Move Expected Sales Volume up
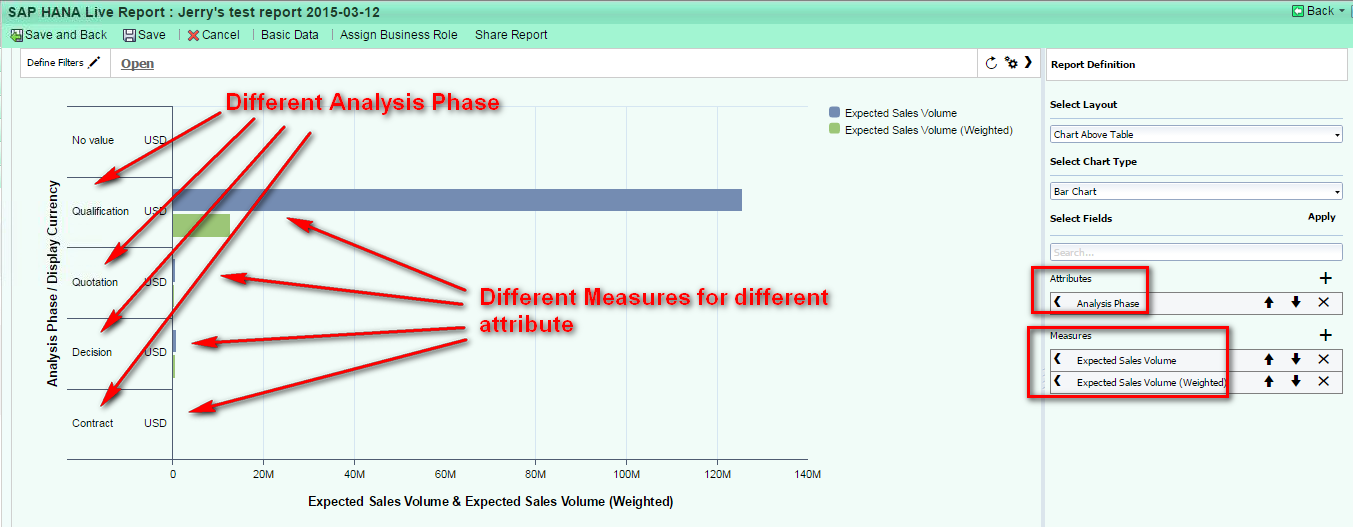This screenshot has height=527, width=1353. pos(1269,359)
